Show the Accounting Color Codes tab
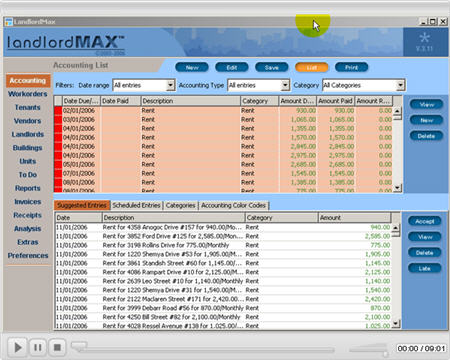Image resolution: width=450 pixels, height=360 pixels. pyautogui.click(x=233, y=205)
